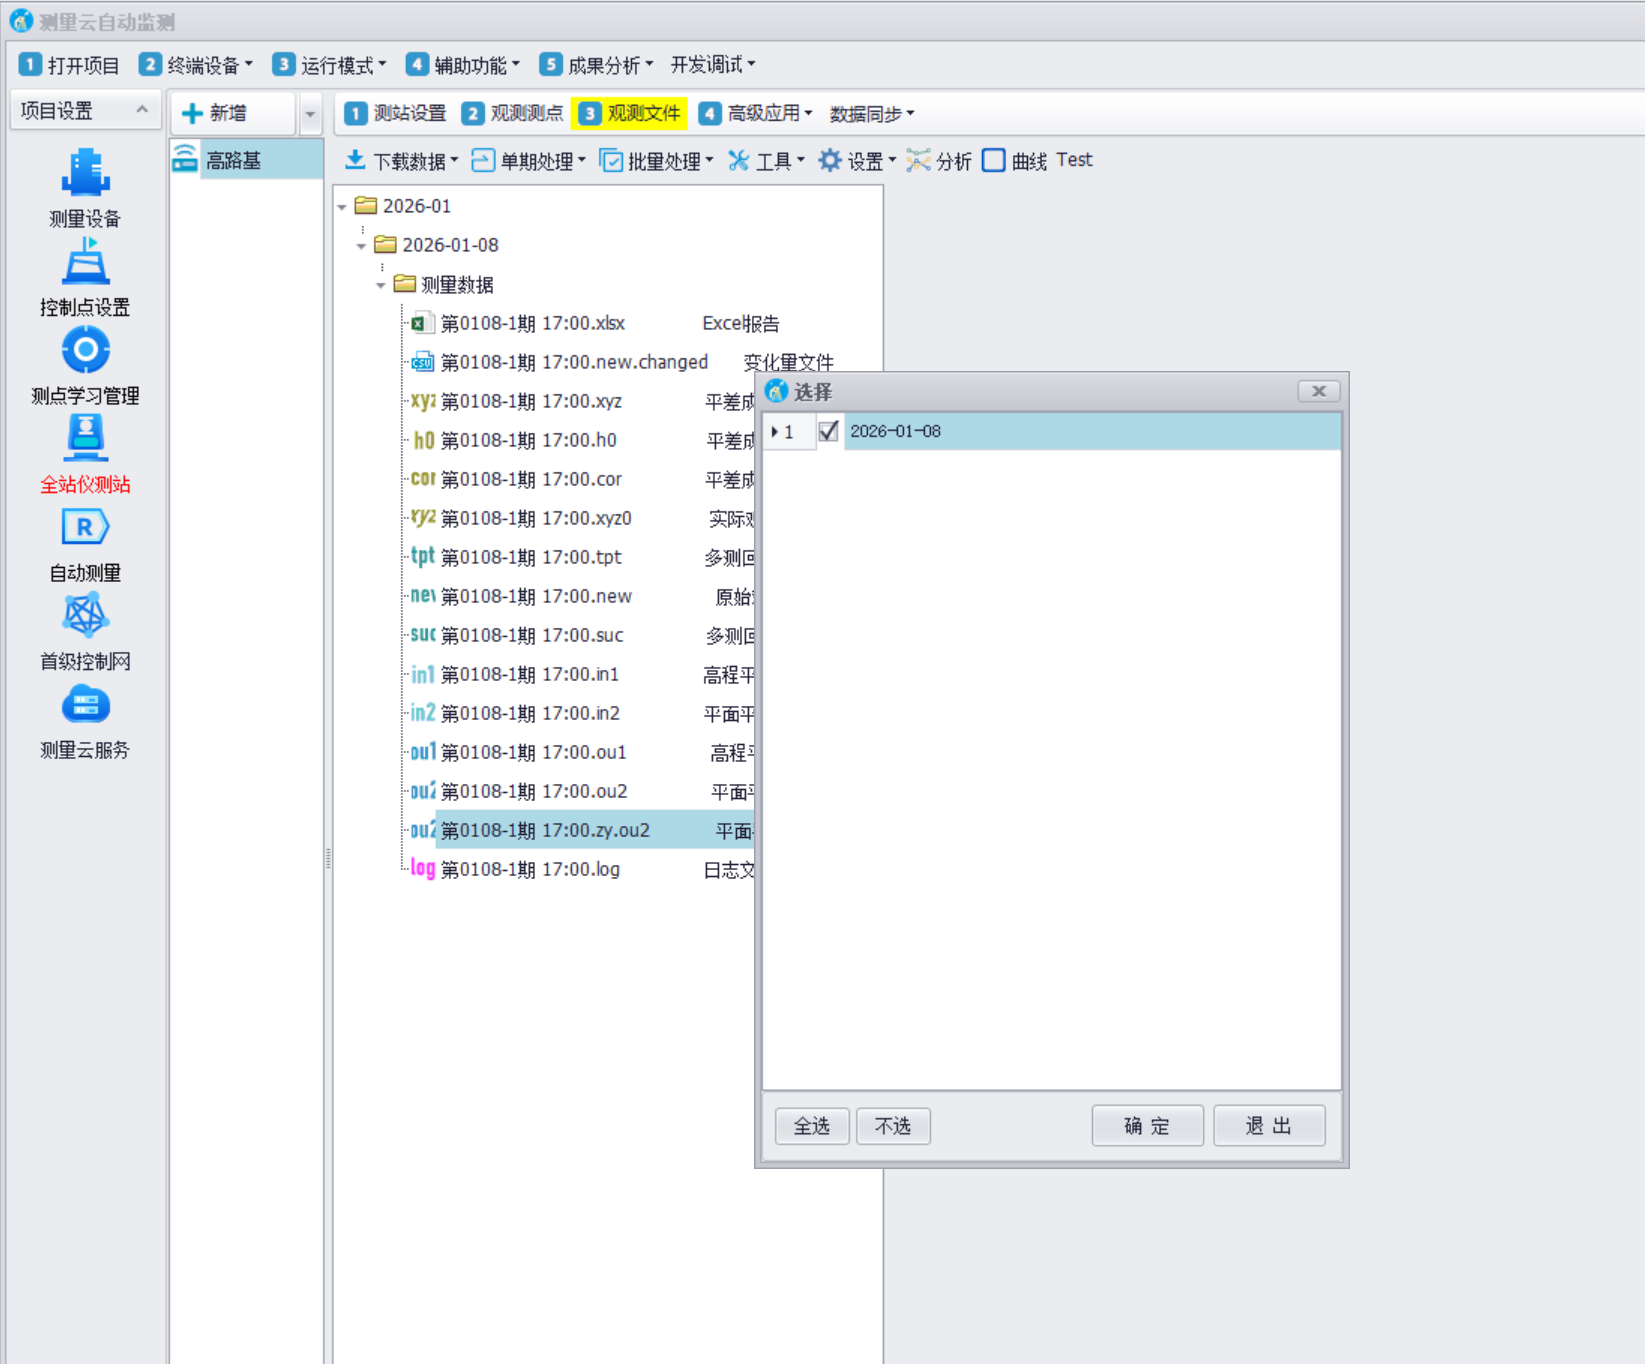This screenshot has height=1364, width=1645.
Task: Select the 全站仪测站 sidebar icon
Action: point(85,440)
